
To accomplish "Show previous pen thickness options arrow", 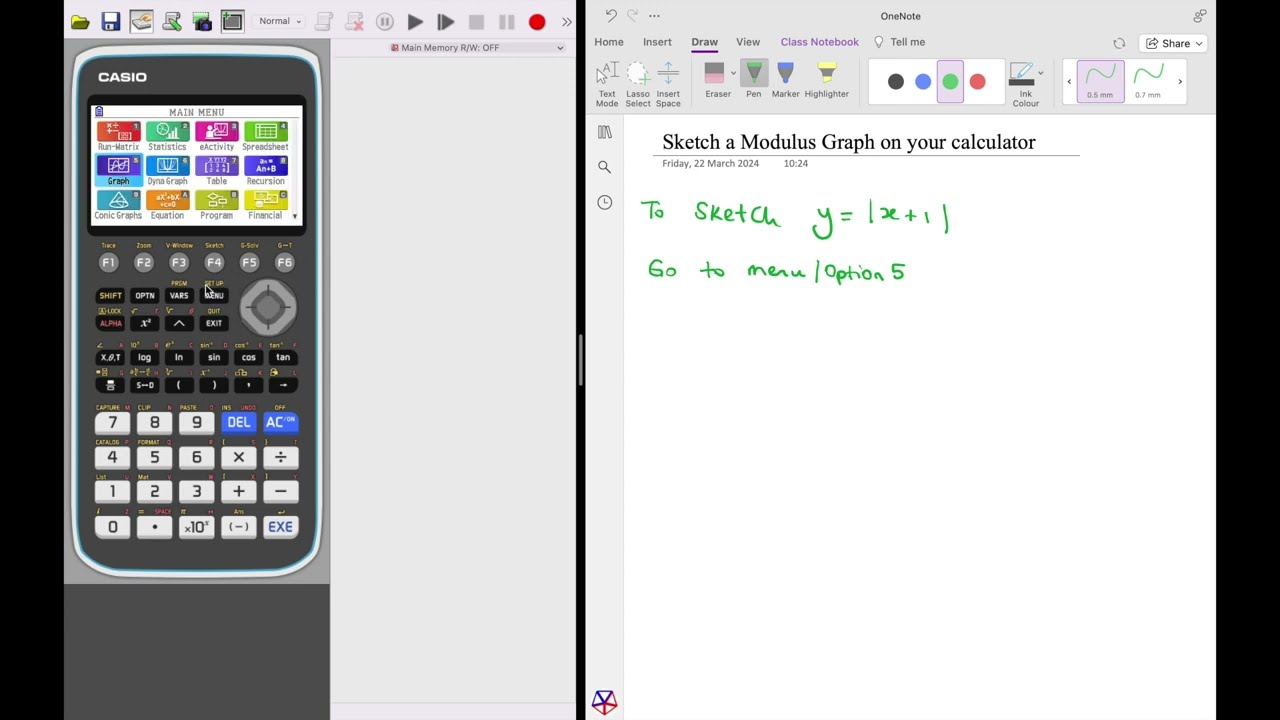I will tap(1069, 82).
